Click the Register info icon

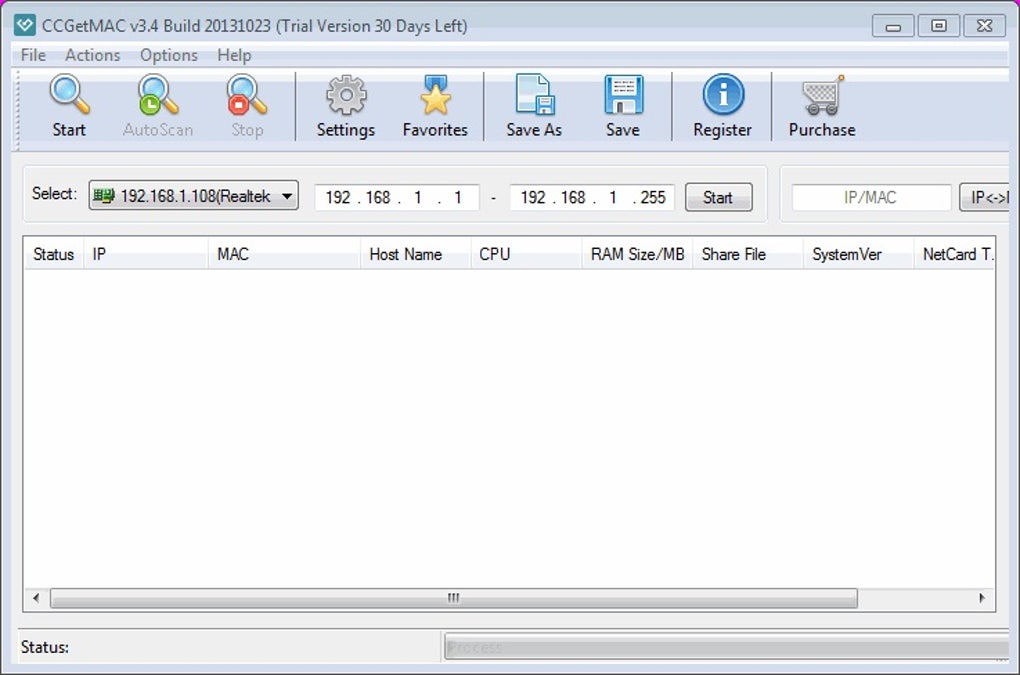pyautogui.click(x=723, y=95)
